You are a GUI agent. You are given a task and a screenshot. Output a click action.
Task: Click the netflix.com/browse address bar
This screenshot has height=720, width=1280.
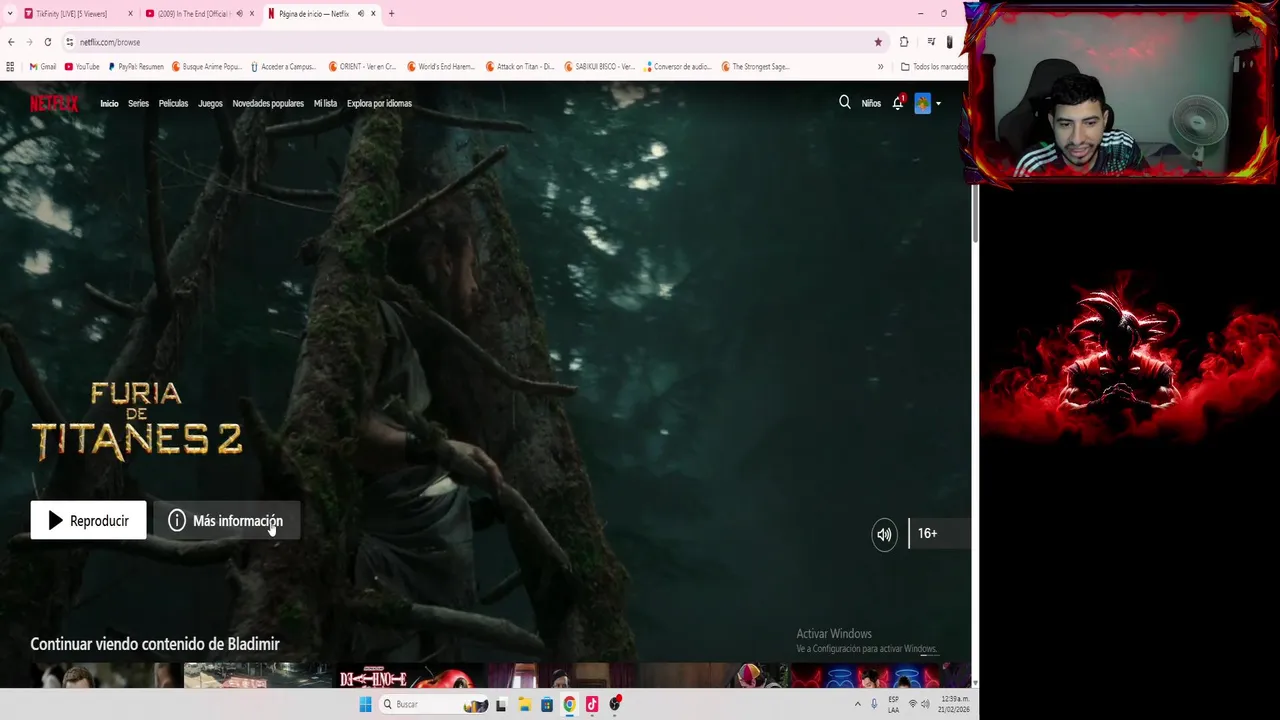(x=475, y=42)
